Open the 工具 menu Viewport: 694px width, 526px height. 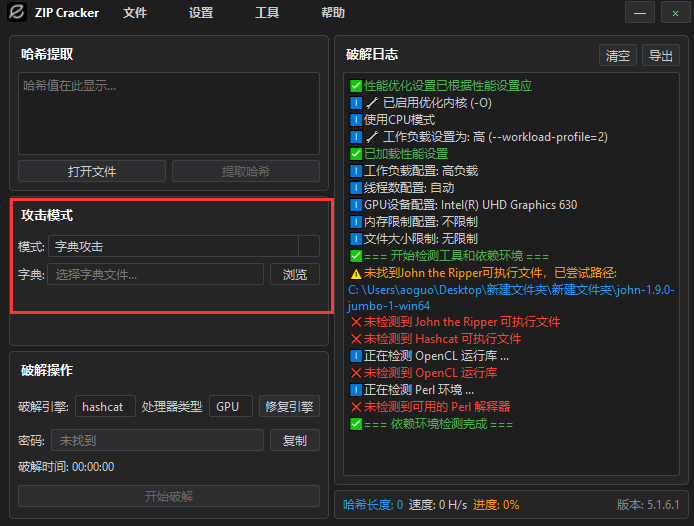tap(267, 14)
